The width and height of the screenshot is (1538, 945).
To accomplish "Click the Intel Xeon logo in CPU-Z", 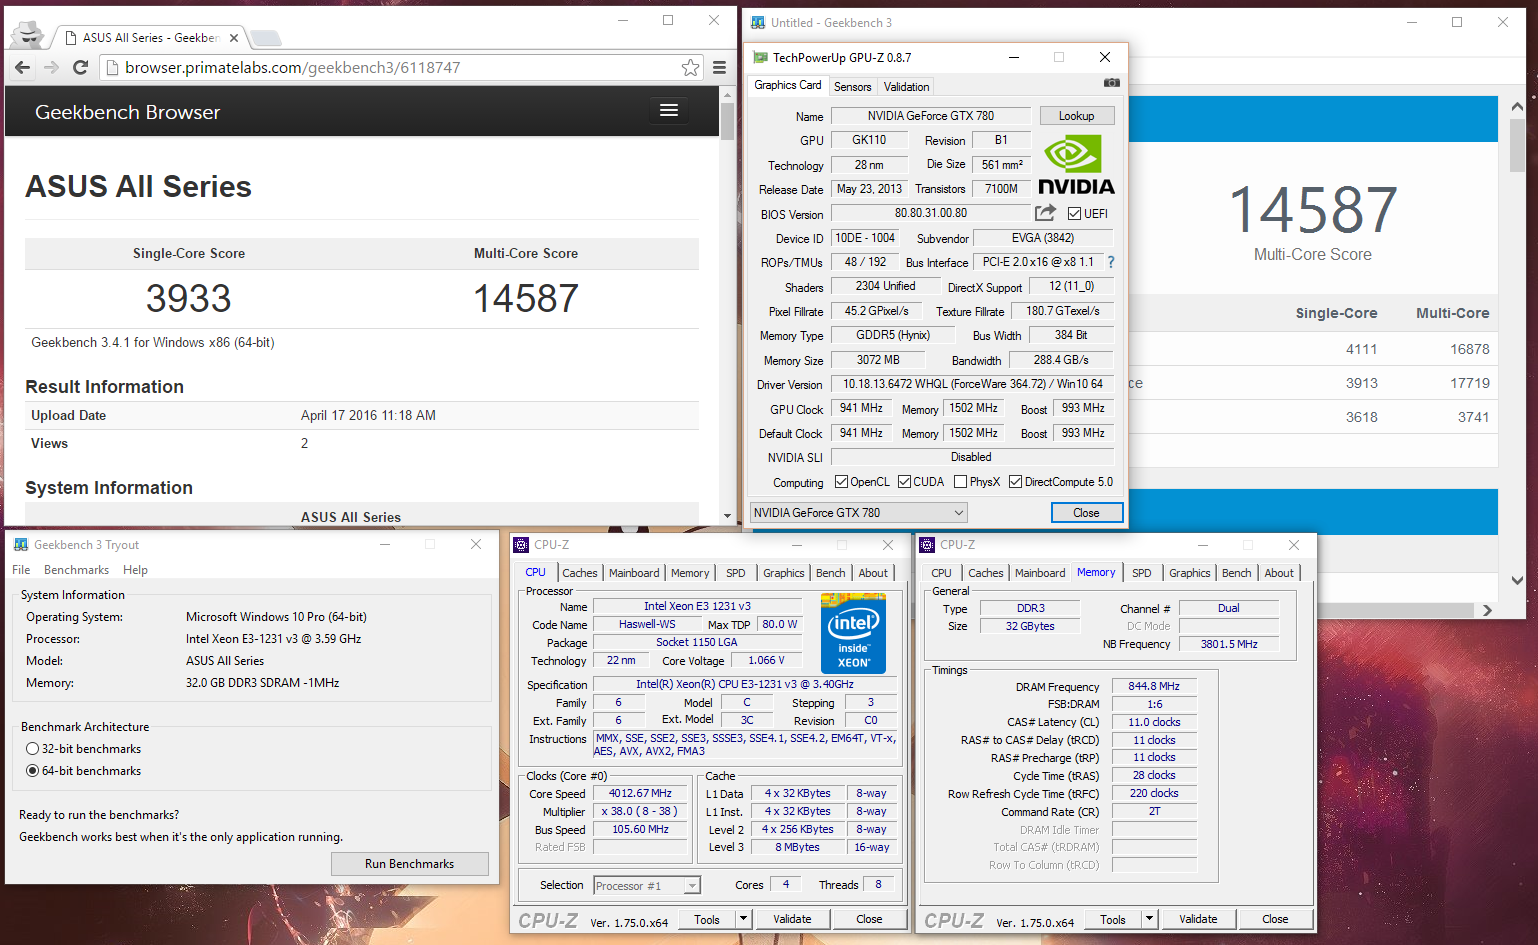I will coord(853,633).
